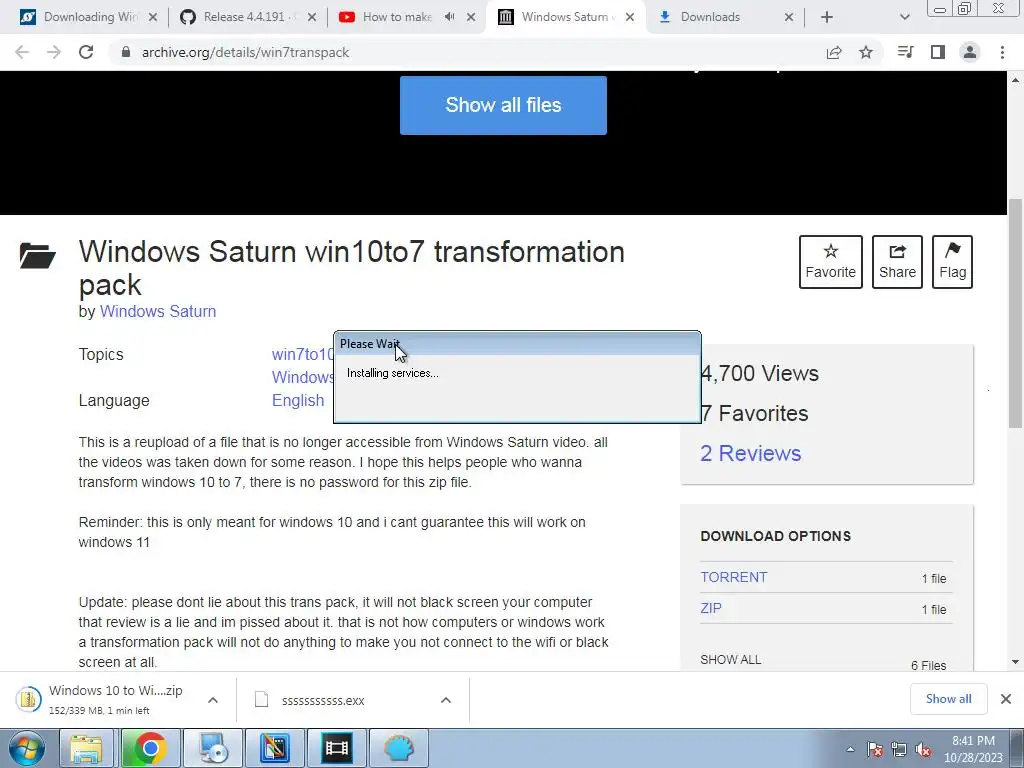Open the blue clapperboard taskbar app
1024x768 pixels.
pyautogui.click(x=275, y=748)
